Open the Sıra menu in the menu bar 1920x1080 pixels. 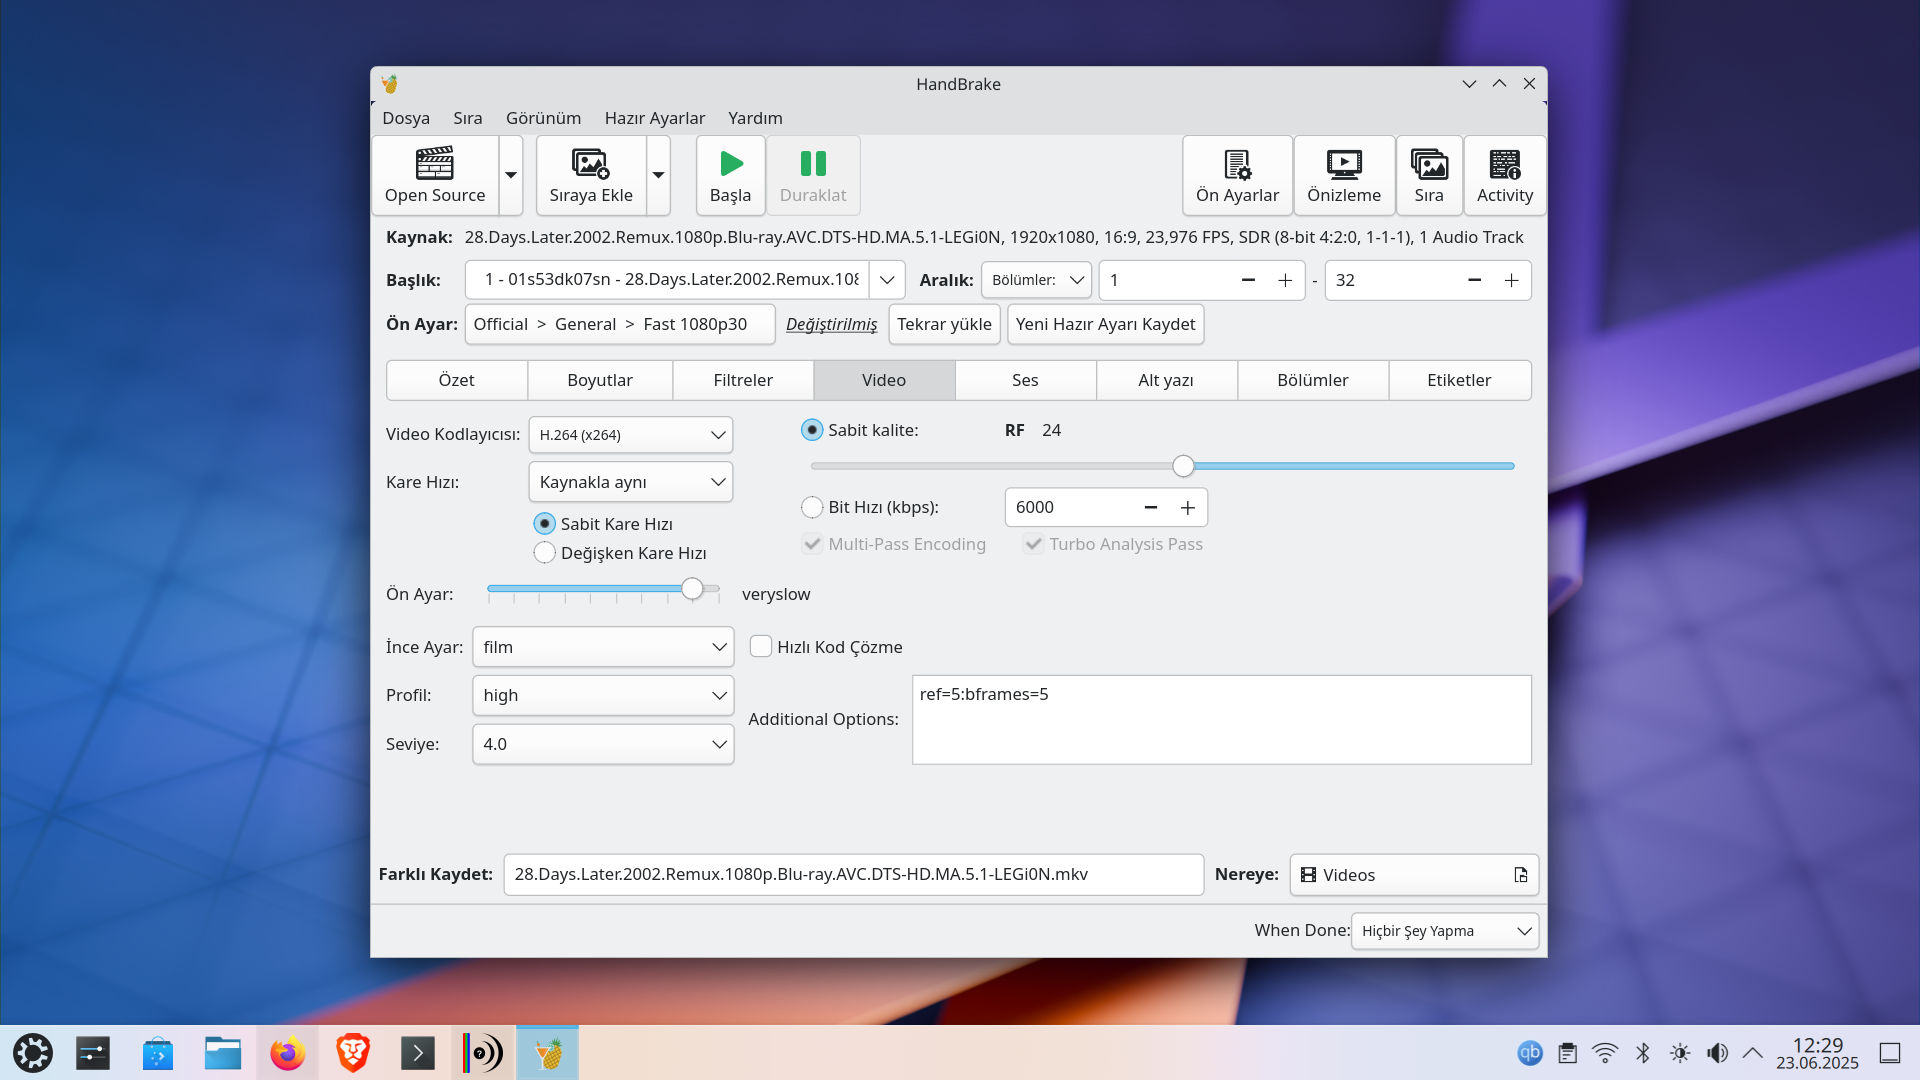[x=468, y=118]
